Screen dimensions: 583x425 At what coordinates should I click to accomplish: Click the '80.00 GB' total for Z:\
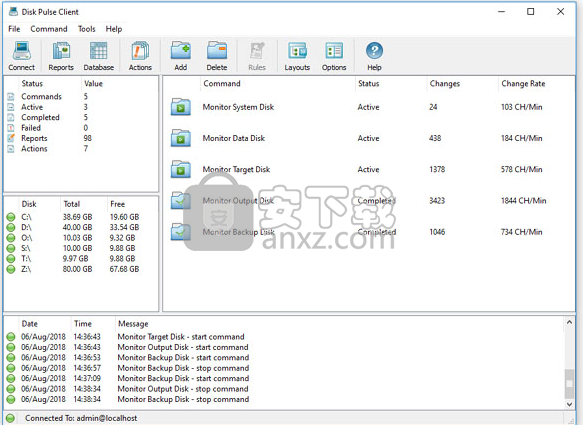77,269
